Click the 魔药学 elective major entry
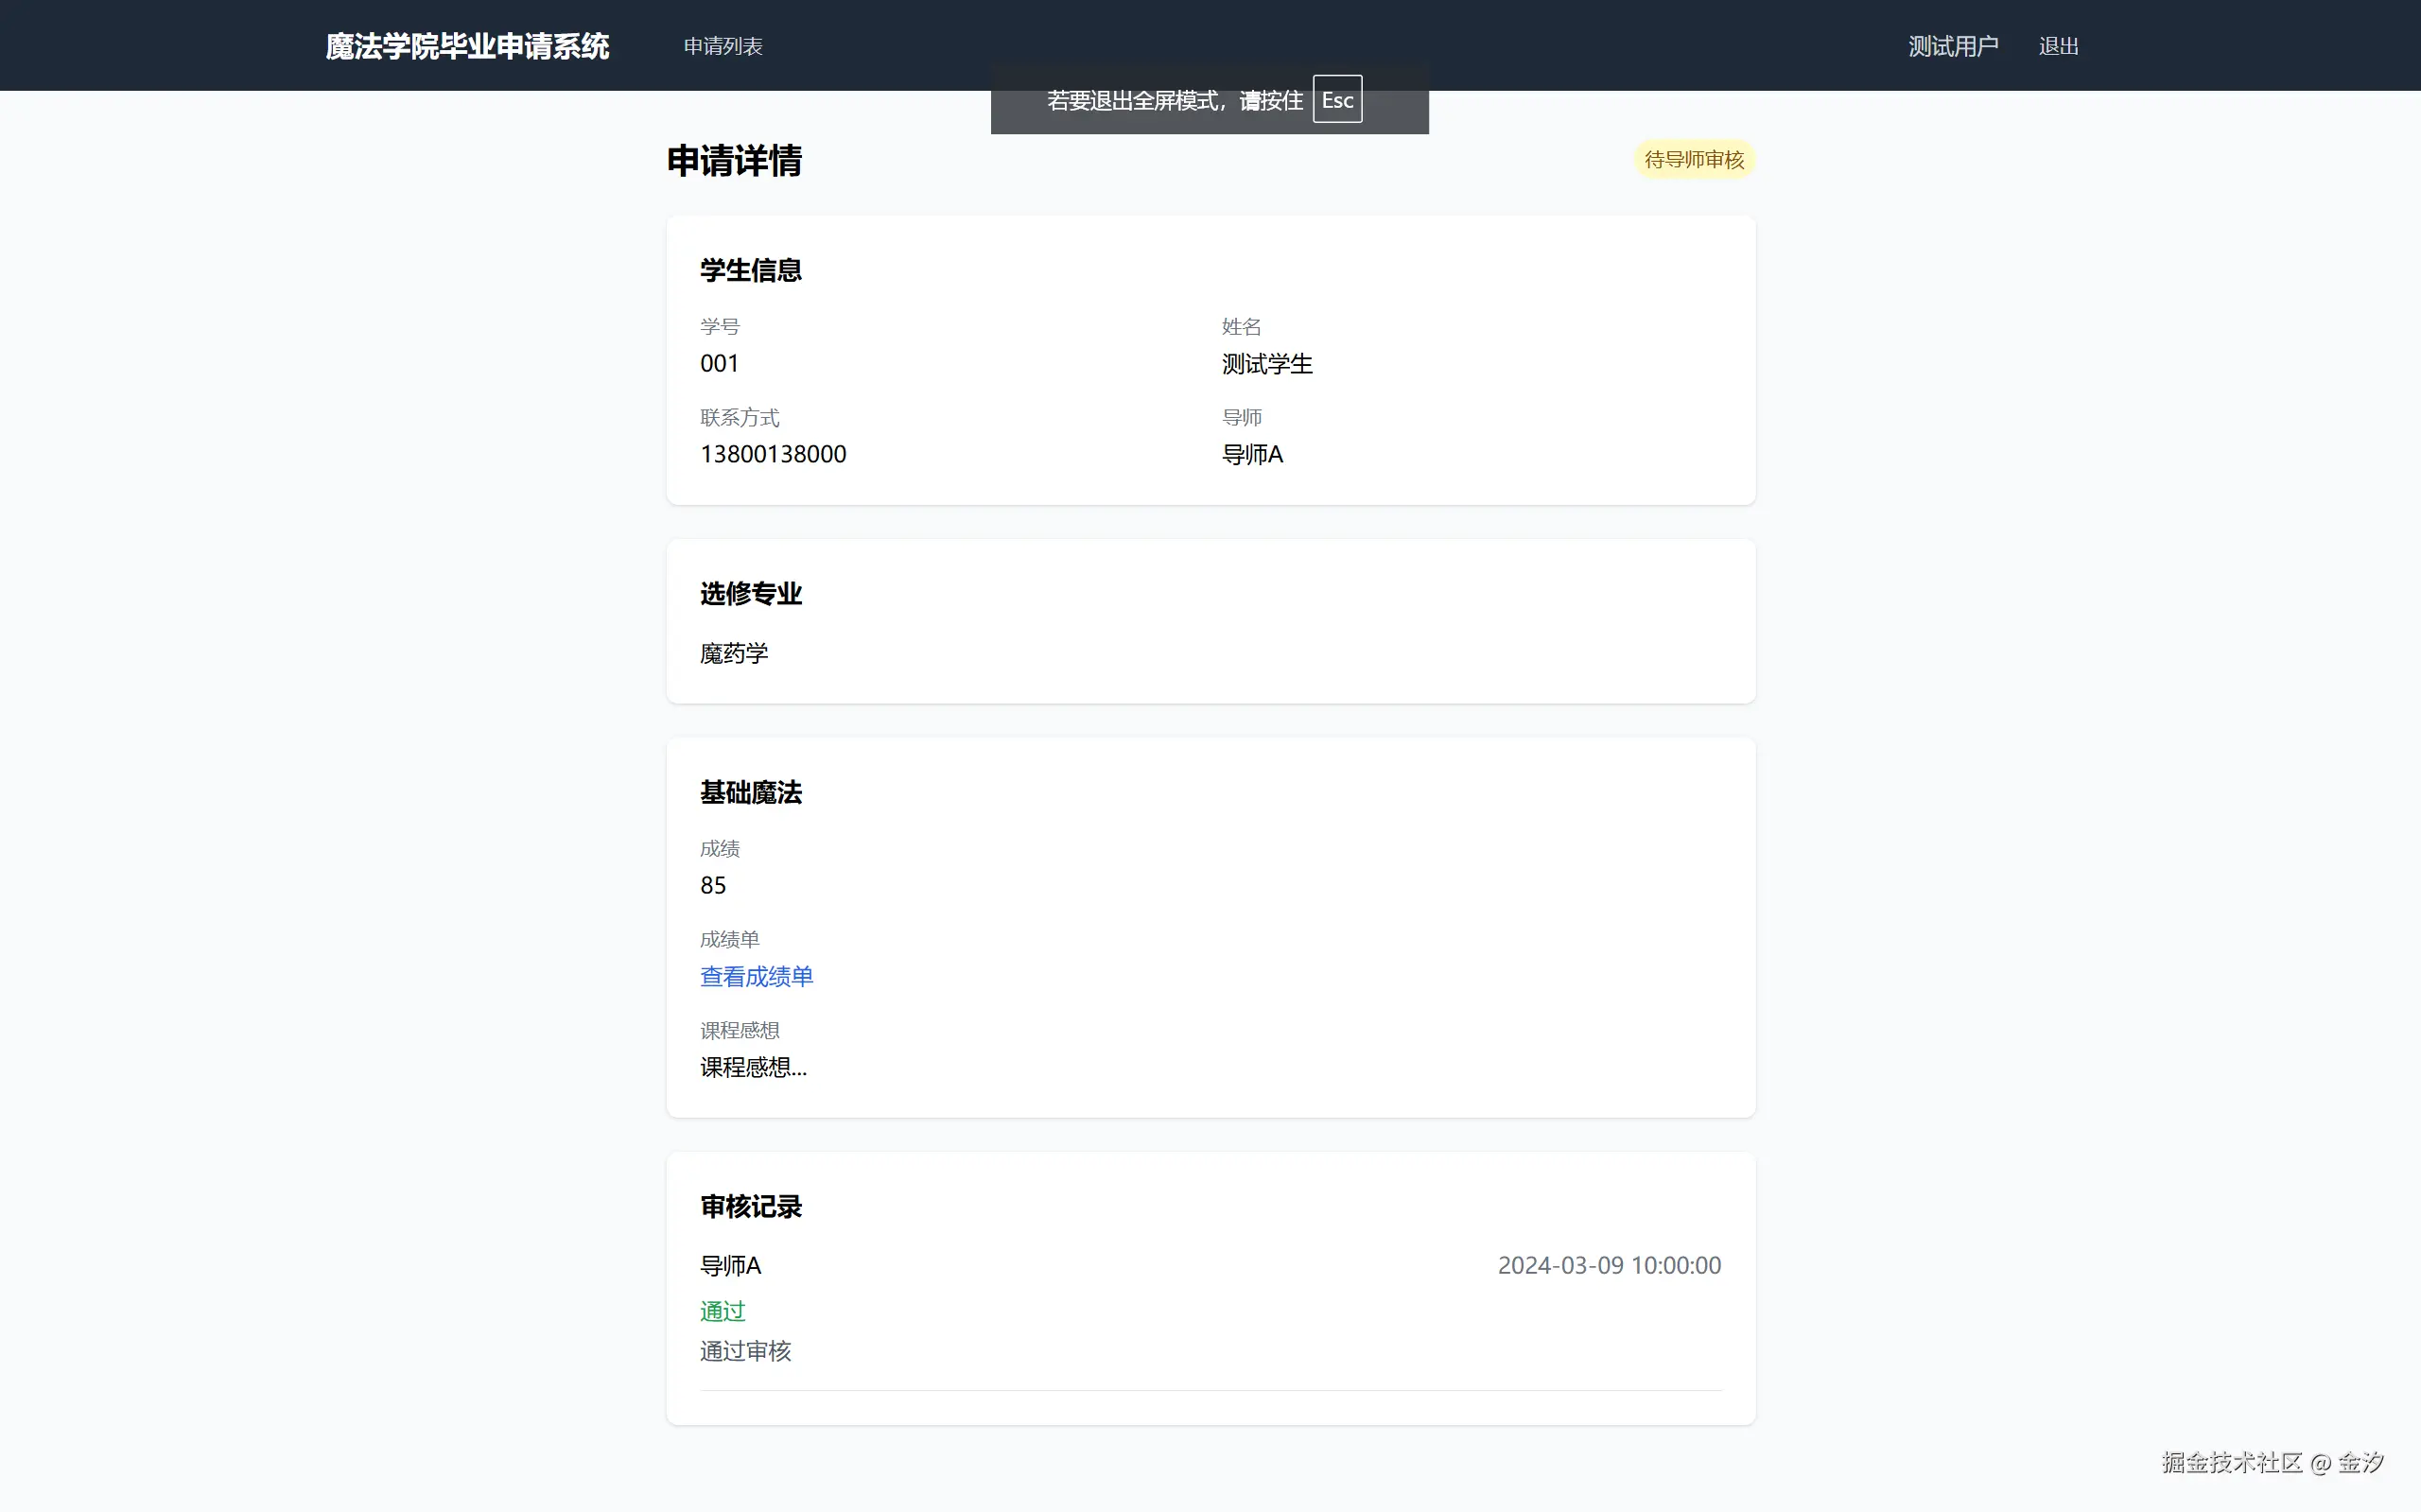 pos(734,653)
